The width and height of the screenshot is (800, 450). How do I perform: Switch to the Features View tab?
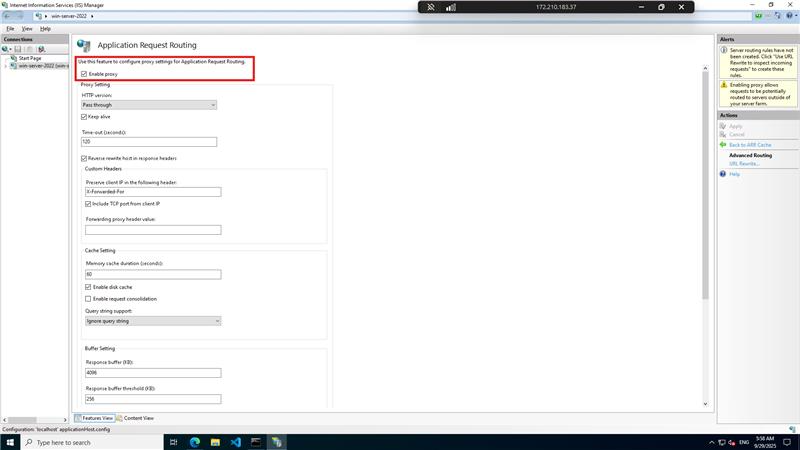pyautogui.click(x=95, y=418)
